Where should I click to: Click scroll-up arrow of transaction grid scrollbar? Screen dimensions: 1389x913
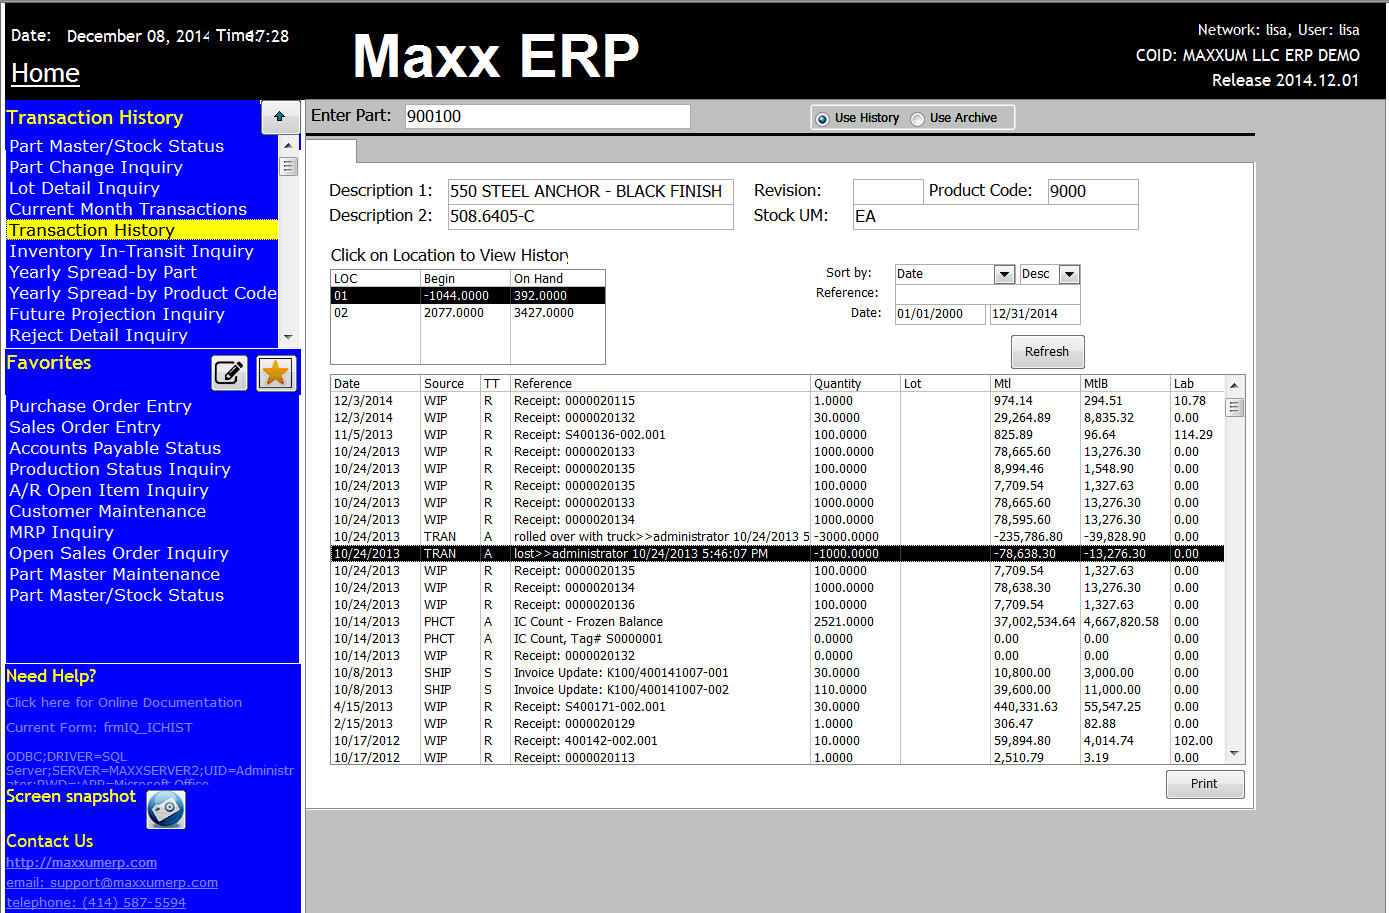[1235, 385]
